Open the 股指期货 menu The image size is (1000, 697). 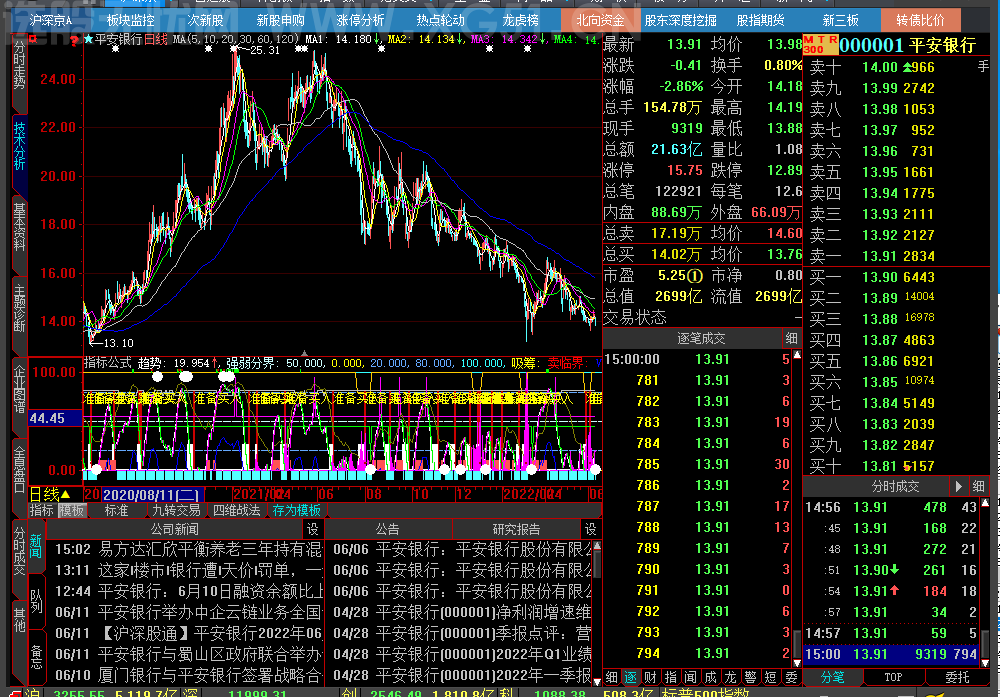(760, 20)
